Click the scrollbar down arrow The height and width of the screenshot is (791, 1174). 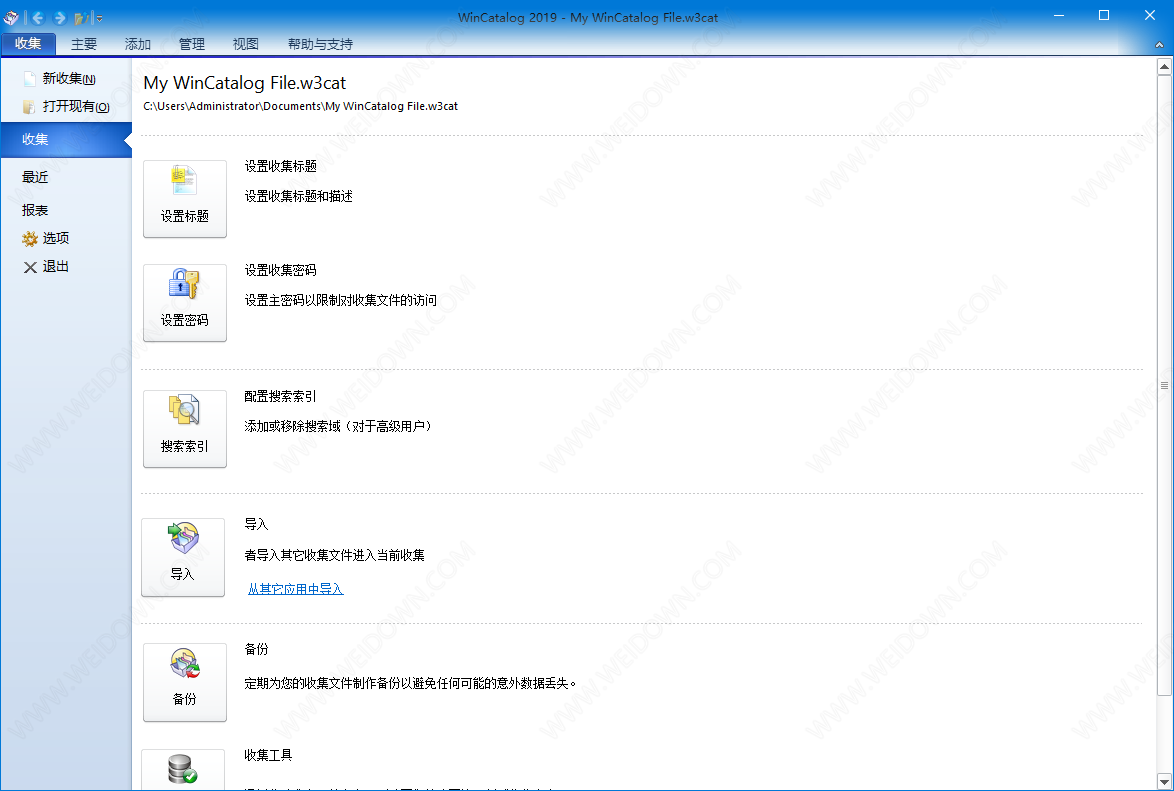(x=1164, y=782)
